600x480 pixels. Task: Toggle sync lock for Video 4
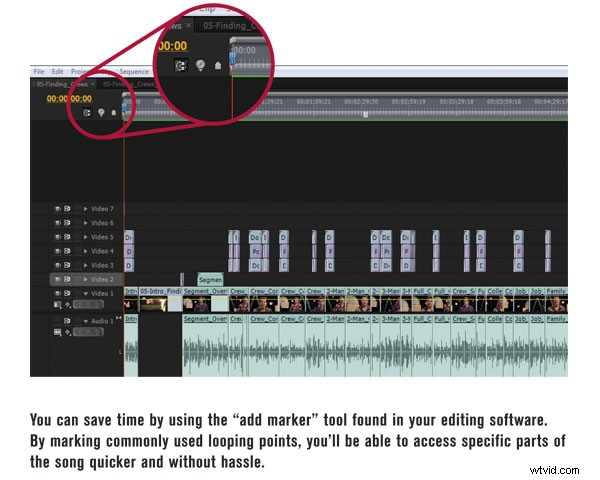(67, 251)
